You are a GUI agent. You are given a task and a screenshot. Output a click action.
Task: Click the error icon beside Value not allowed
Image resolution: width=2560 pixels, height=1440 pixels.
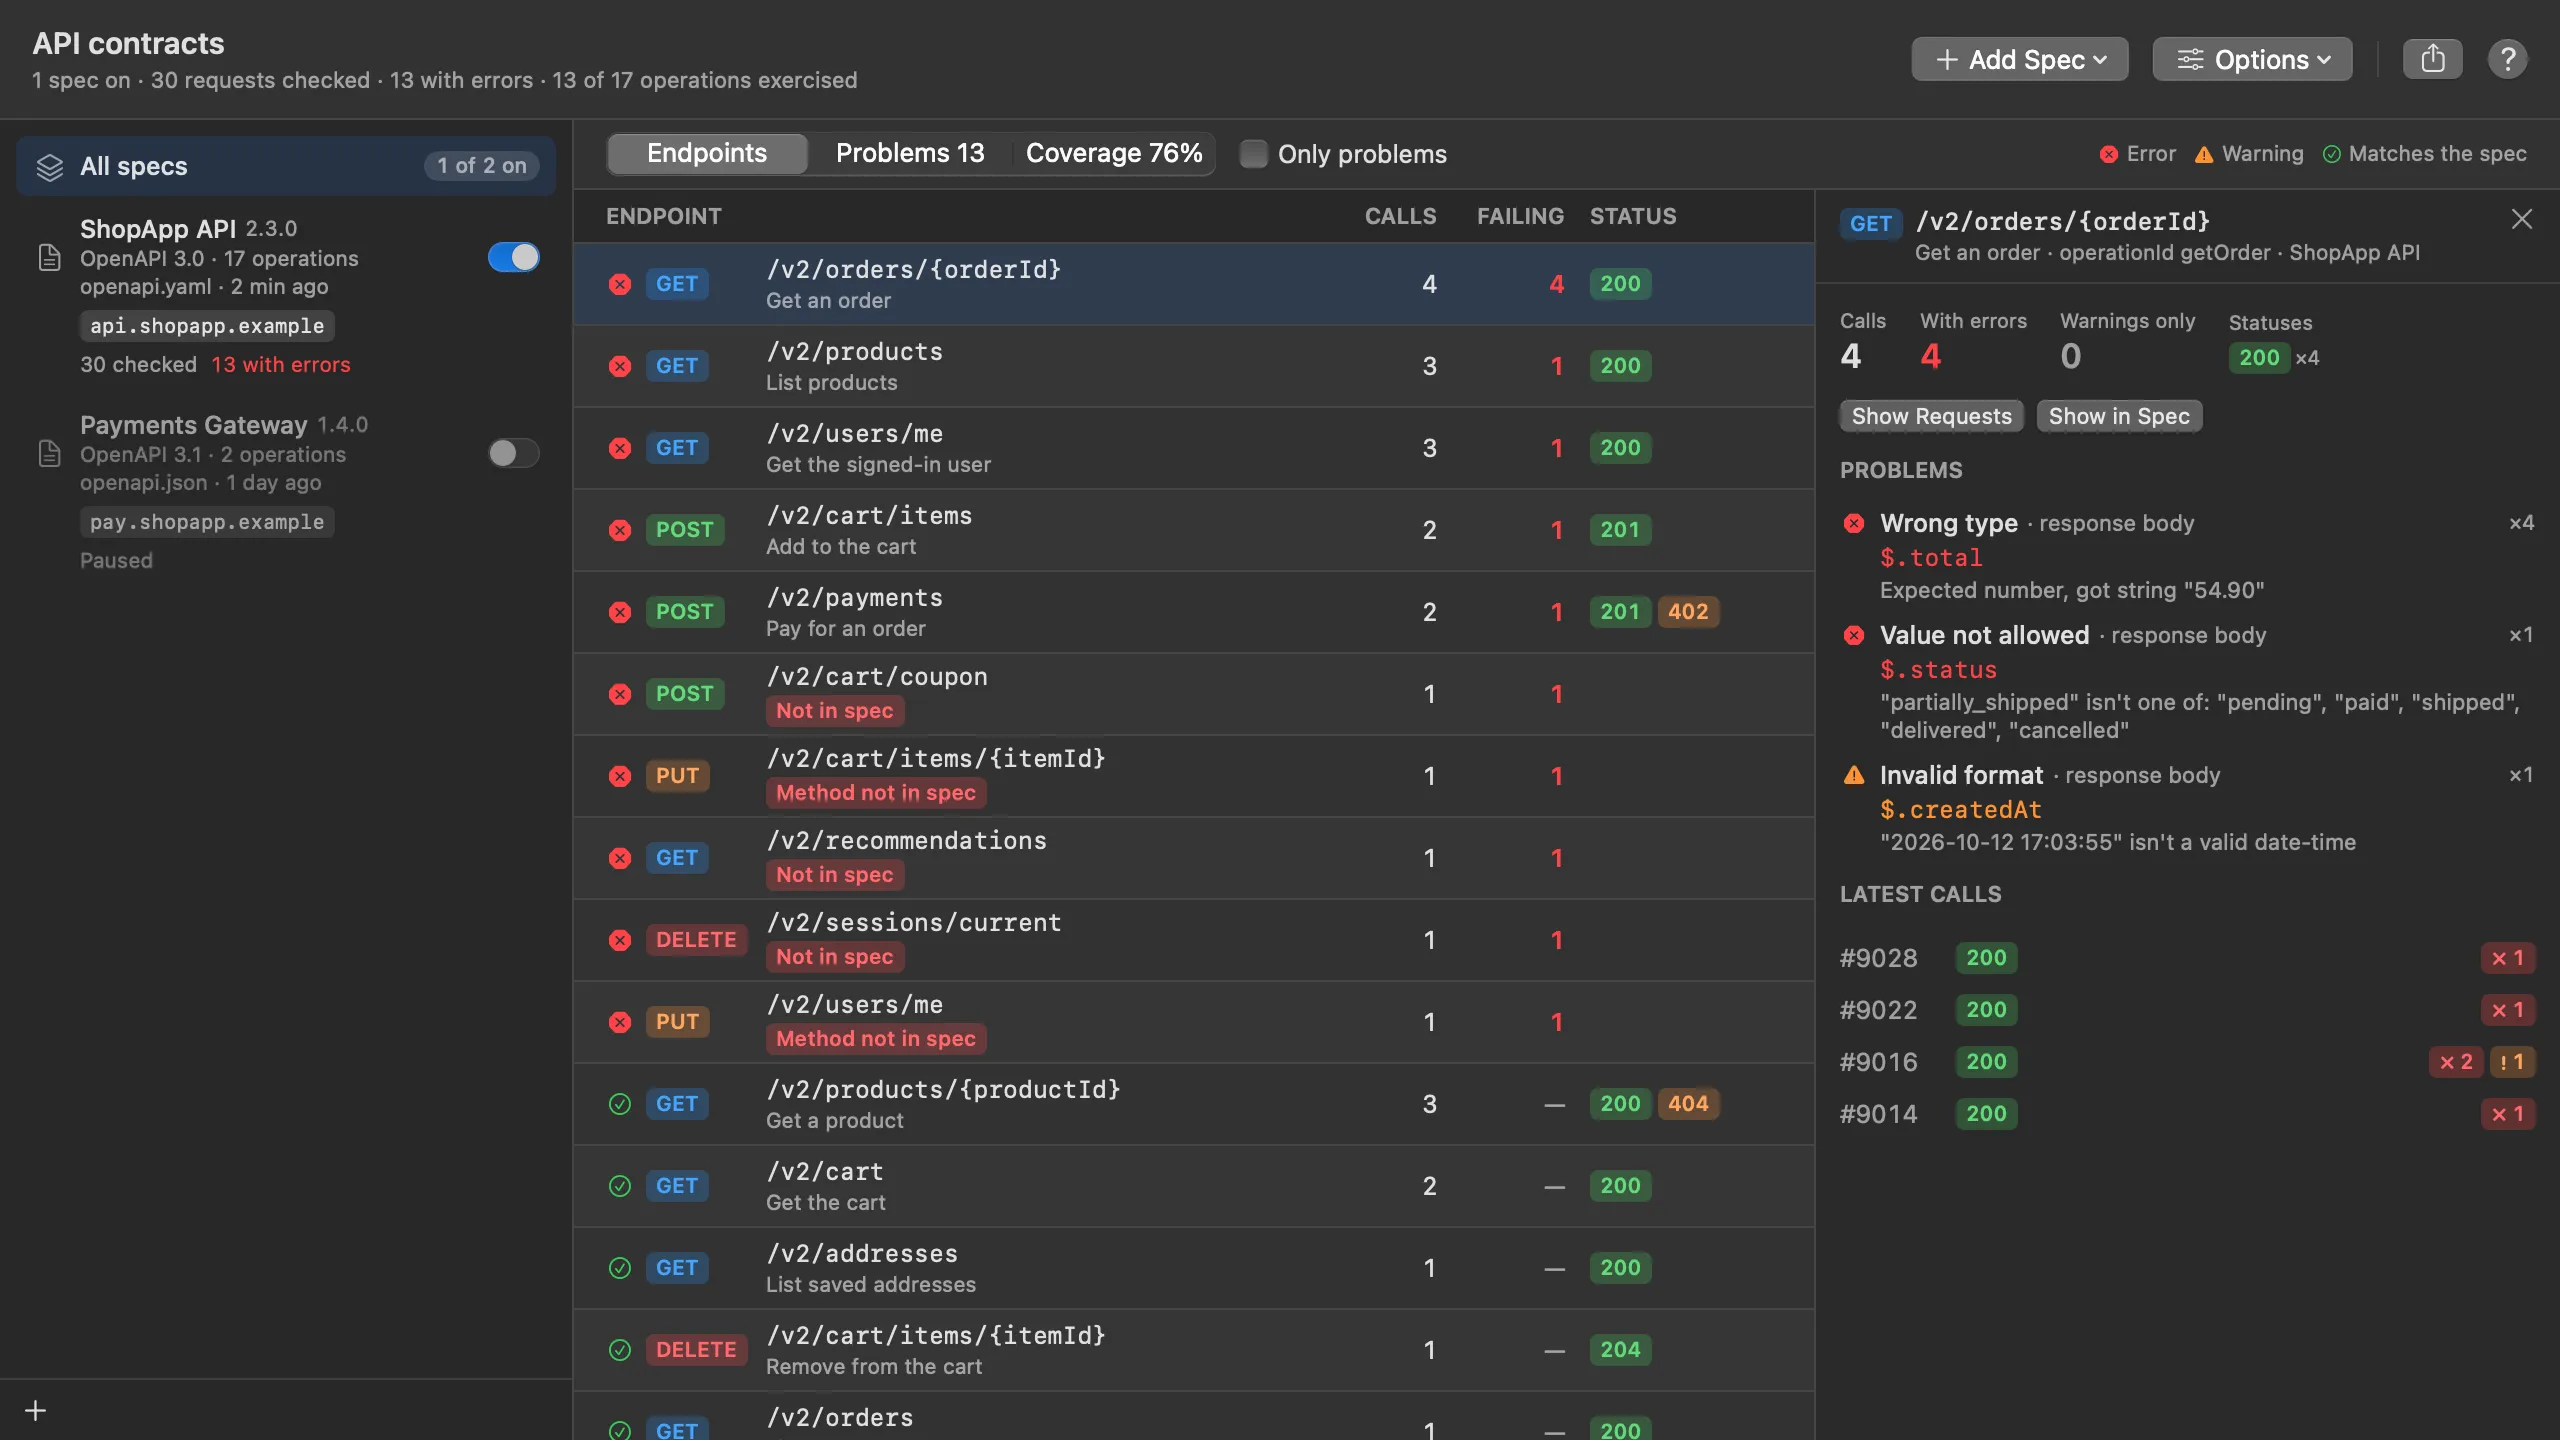[x=1854, y=635]
